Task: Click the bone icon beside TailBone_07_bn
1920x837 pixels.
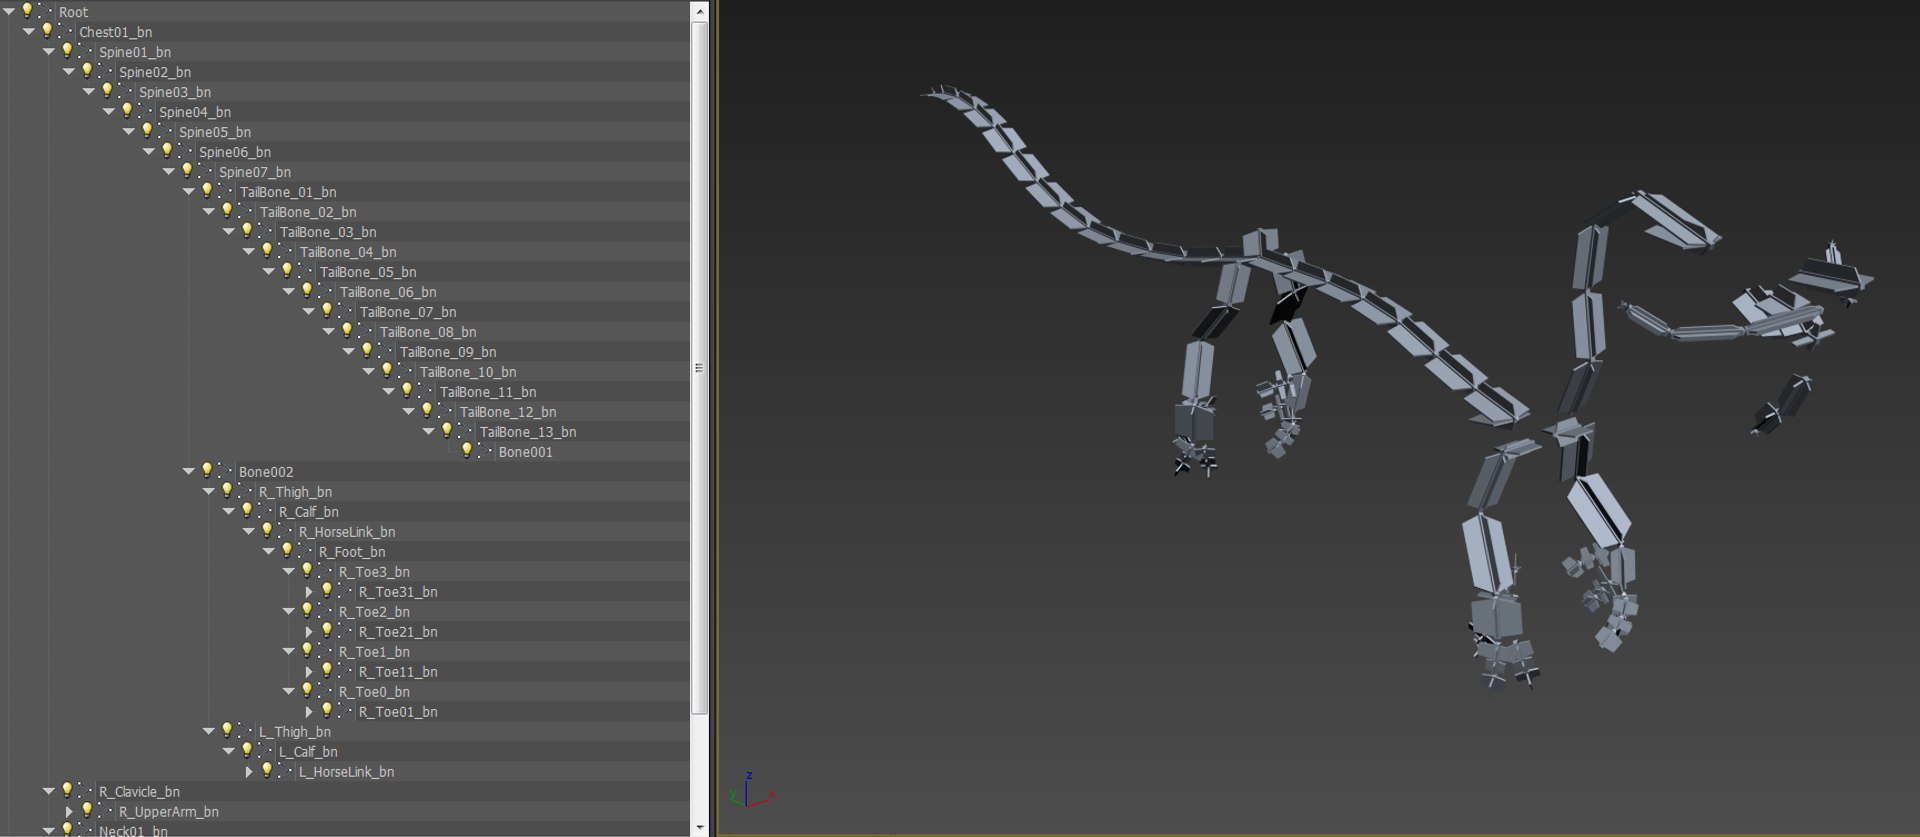Action: click(345, 312)
